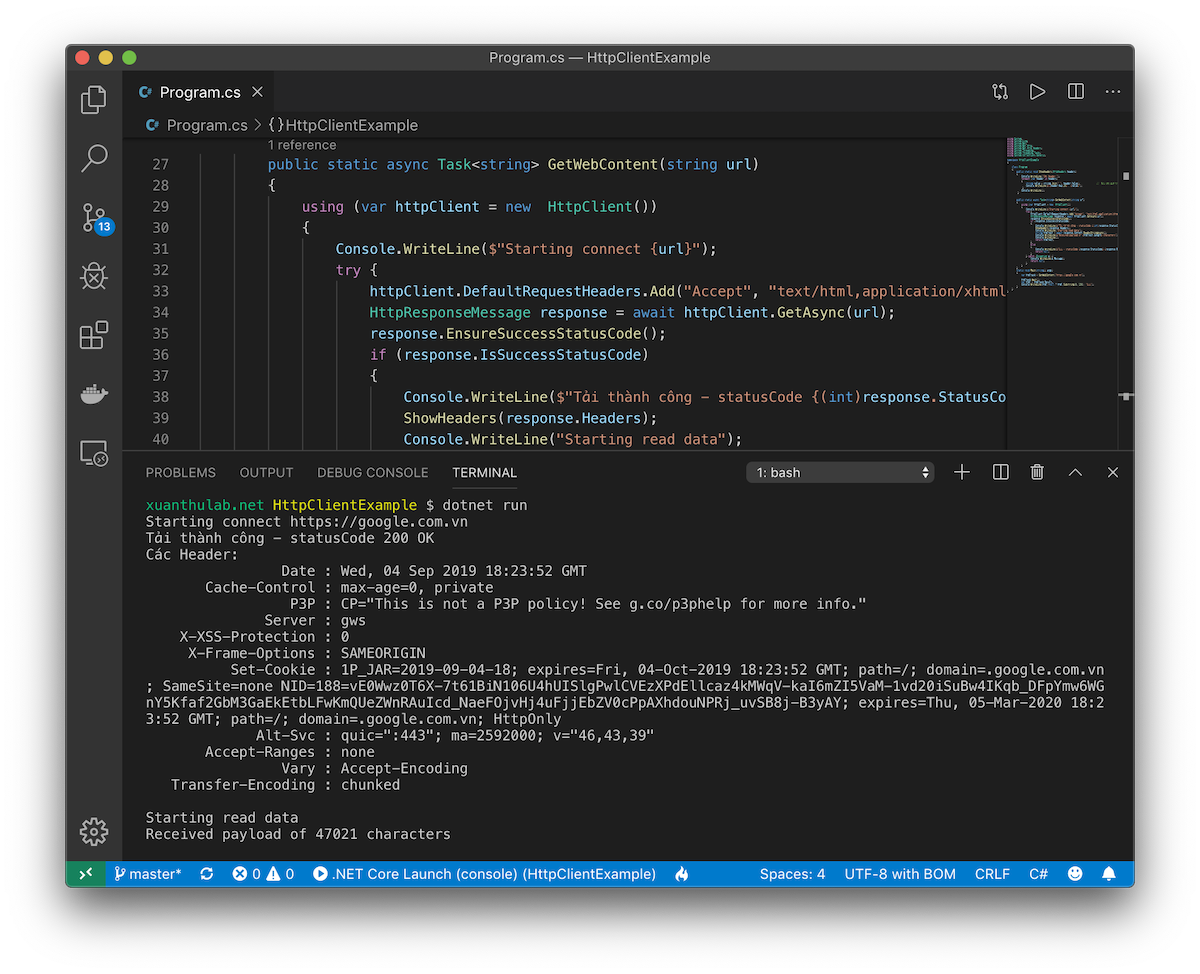Click the master* branch in status bar

pyautogui.click(x=148, y=873)
